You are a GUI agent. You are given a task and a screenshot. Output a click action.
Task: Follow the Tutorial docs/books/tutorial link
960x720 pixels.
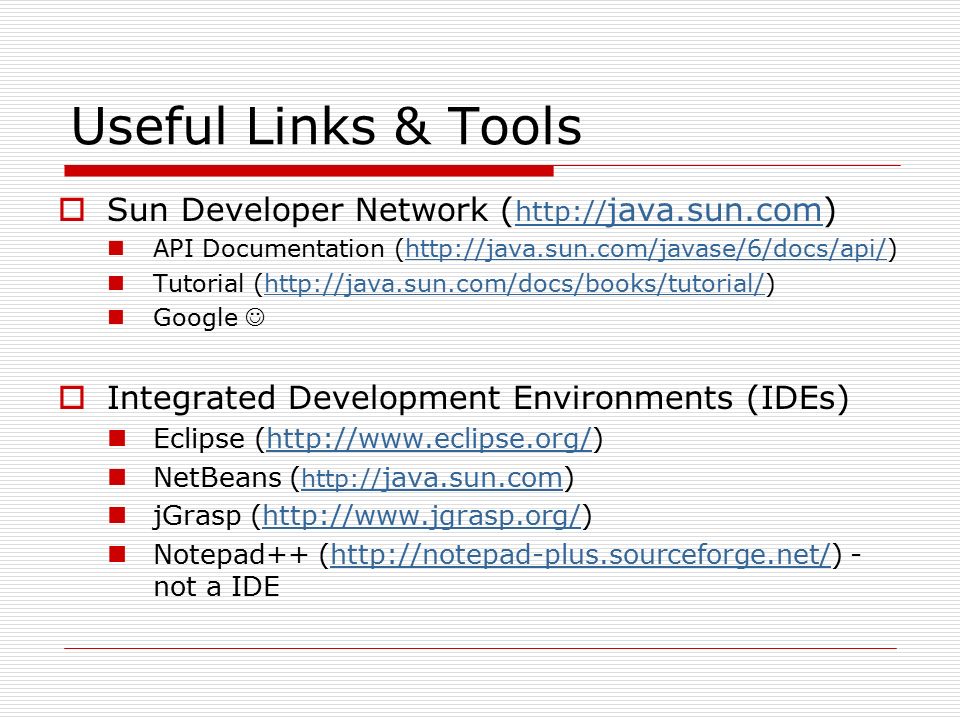515,283
